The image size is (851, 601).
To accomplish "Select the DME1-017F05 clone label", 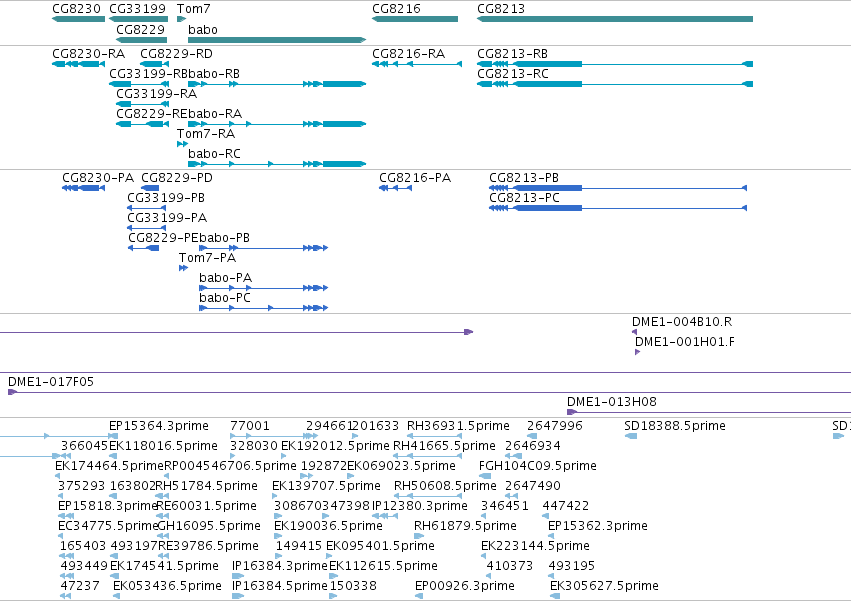I will [x=51, y=382].
